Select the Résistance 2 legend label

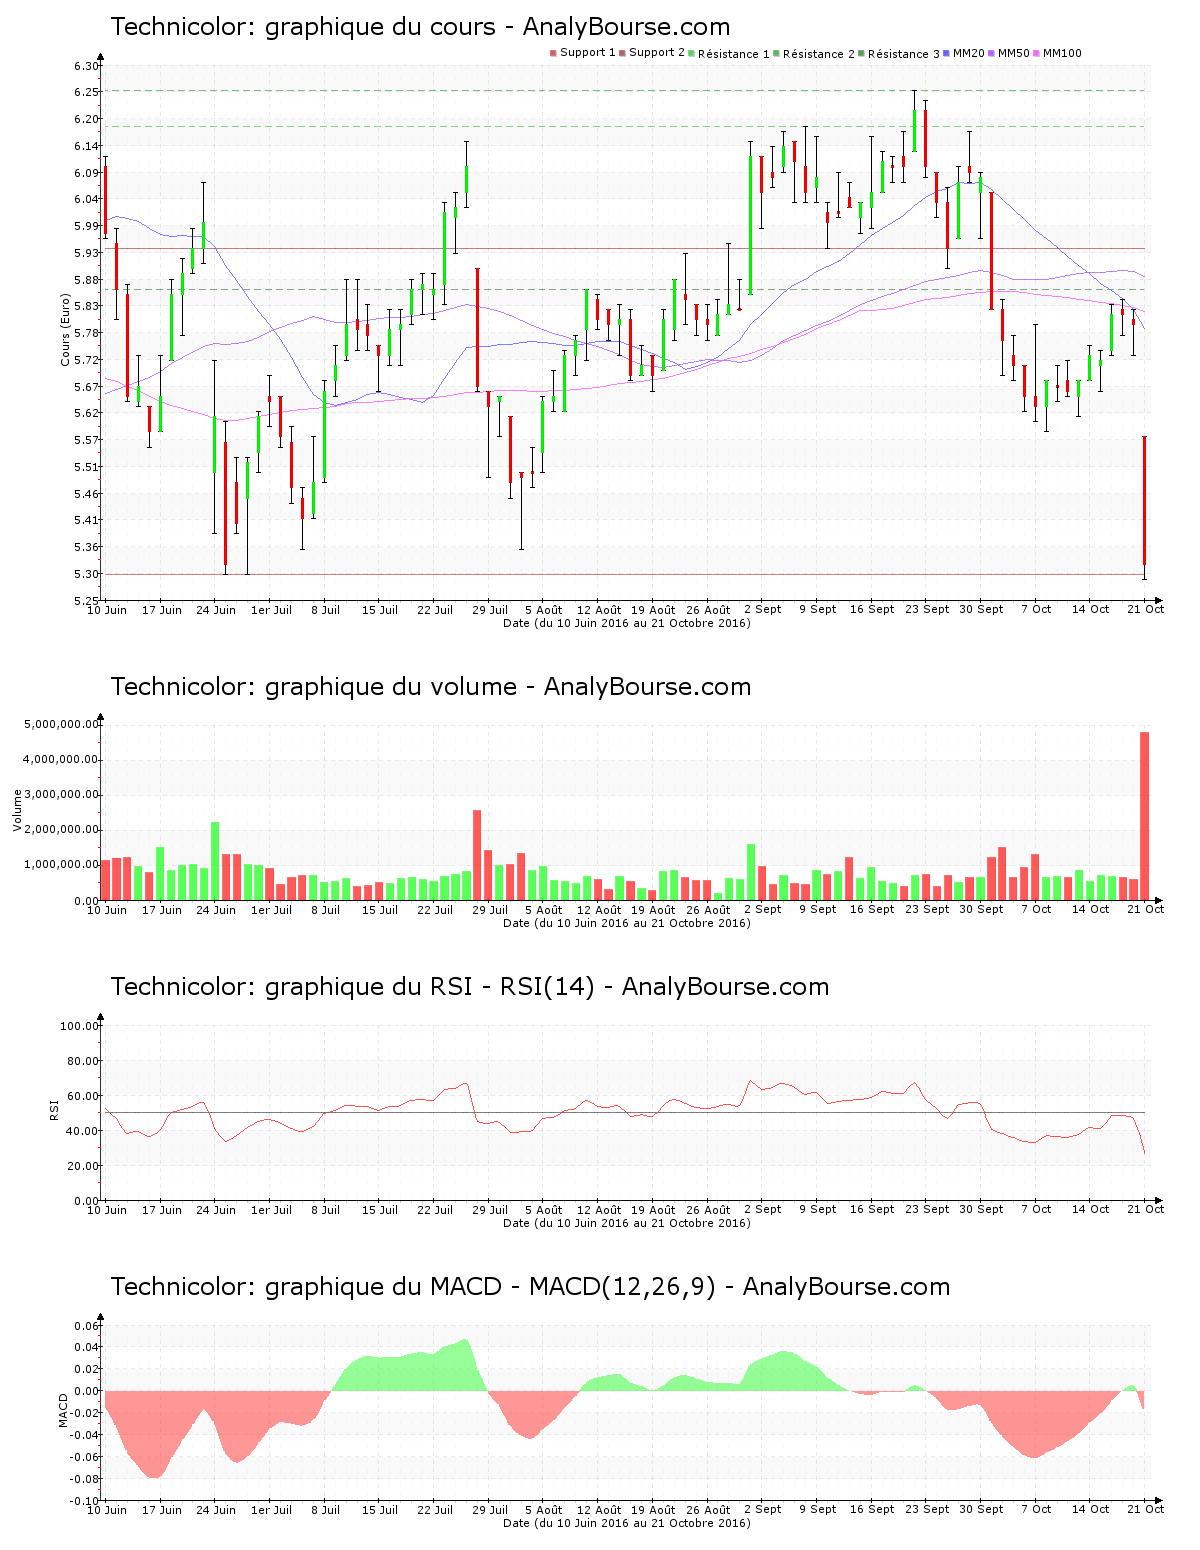coord(819,54)
